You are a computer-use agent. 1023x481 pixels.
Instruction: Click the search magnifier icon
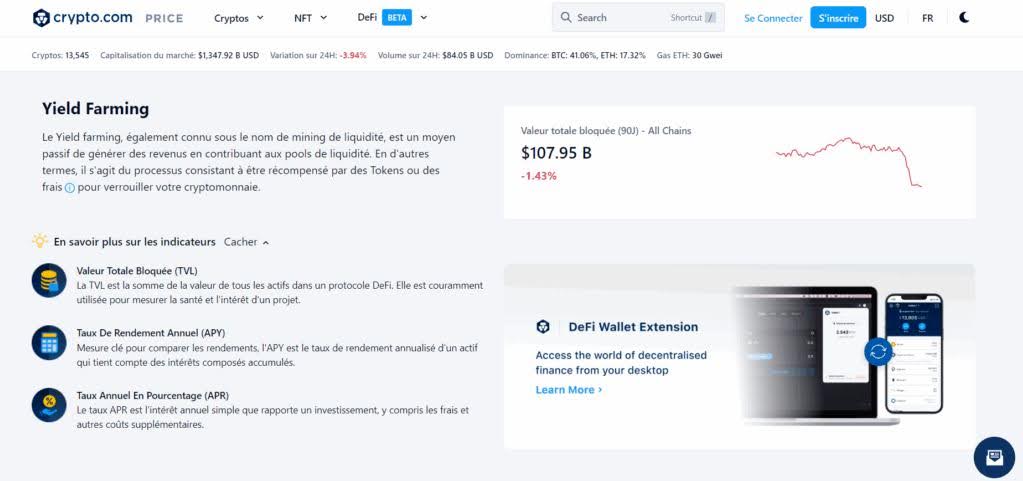click(x=566, y=18)
